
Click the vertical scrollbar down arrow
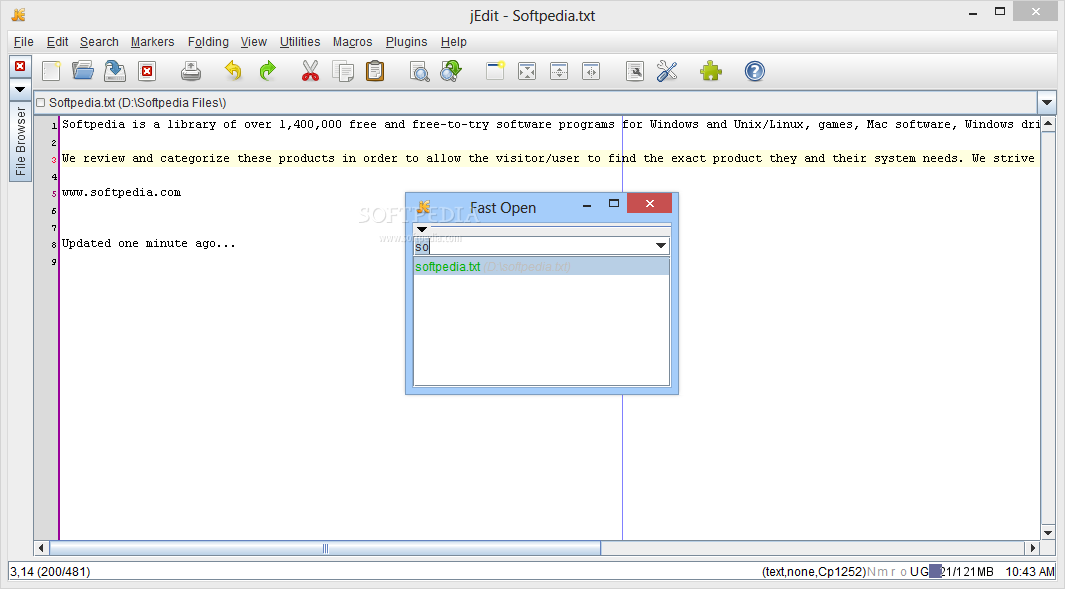pos(1048,533)
